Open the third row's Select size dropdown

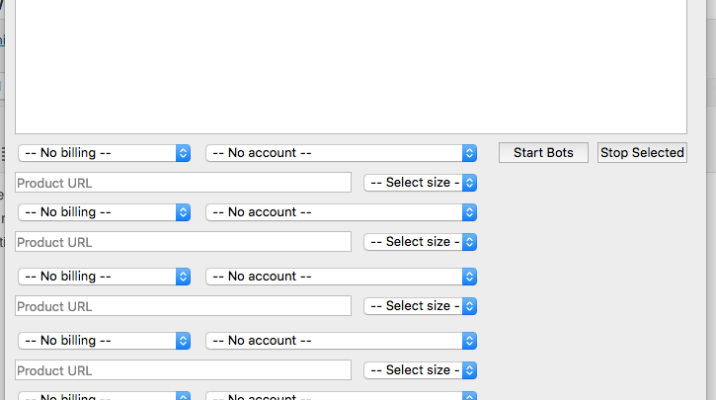pos(420,306)
